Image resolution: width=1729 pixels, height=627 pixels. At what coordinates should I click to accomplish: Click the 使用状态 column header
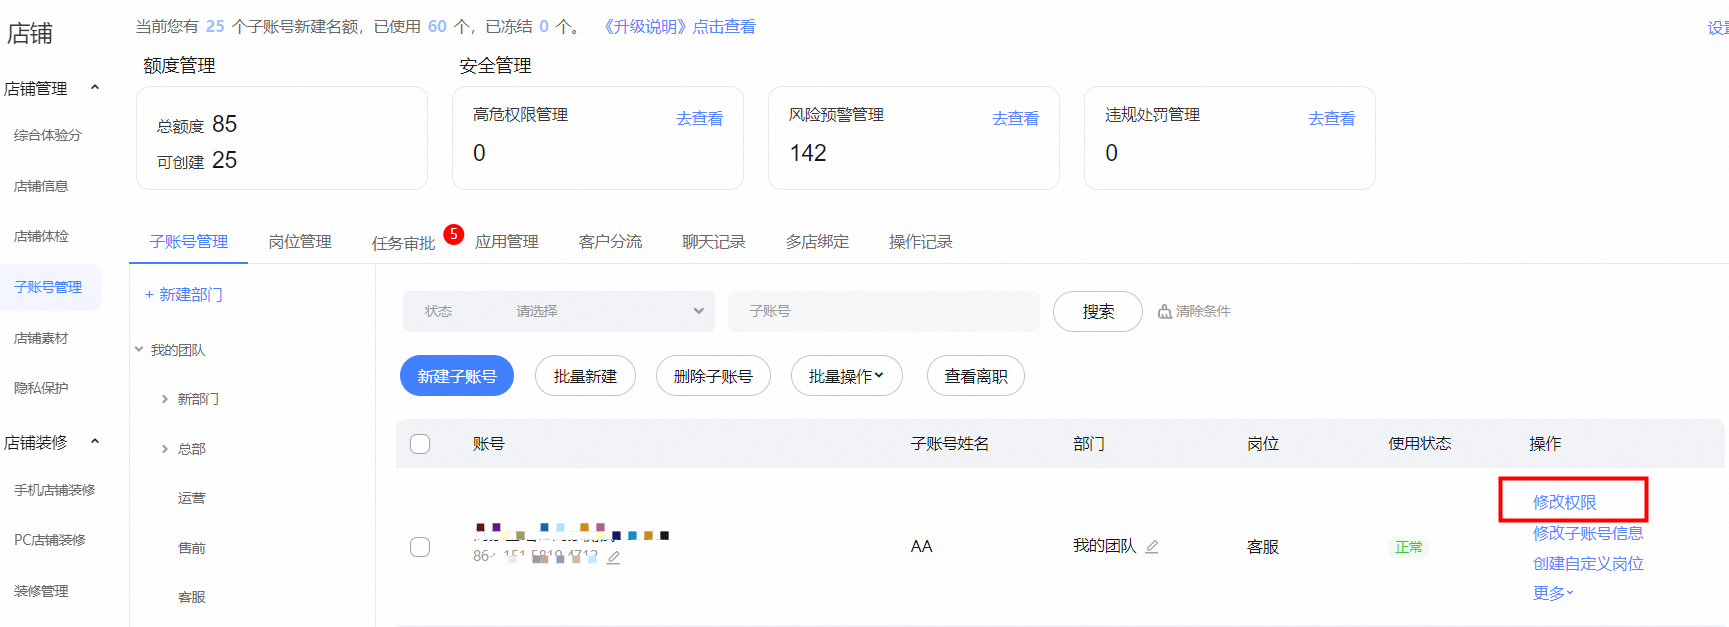click(x=1419, y=444)
